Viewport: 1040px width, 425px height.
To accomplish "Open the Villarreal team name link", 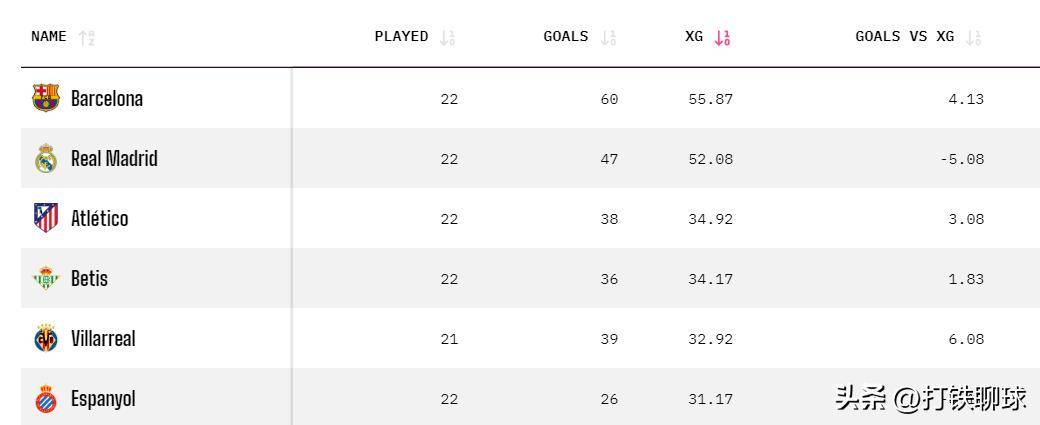I will pyautogui.click(x=103, y=338).
